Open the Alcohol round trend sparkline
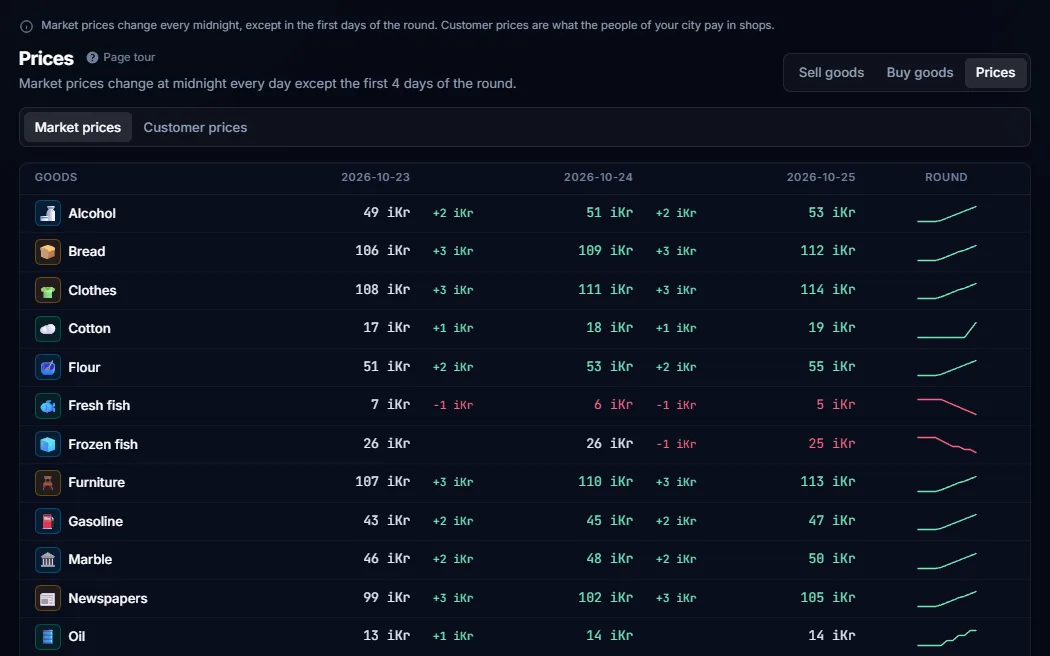 946,214
